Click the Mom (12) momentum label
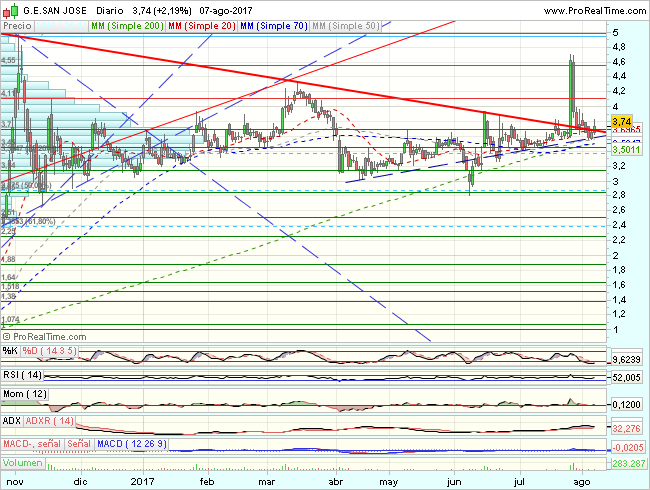Viewport: 650px width, 490px height. [x=26, y=397]
